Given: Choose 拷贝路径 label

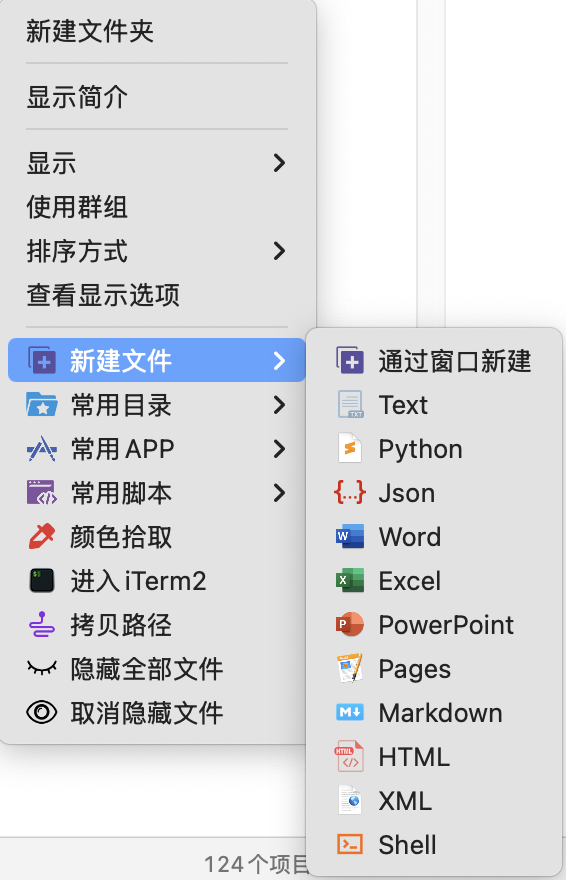Looking at the screenshot, I should click(x=121, y=625).
